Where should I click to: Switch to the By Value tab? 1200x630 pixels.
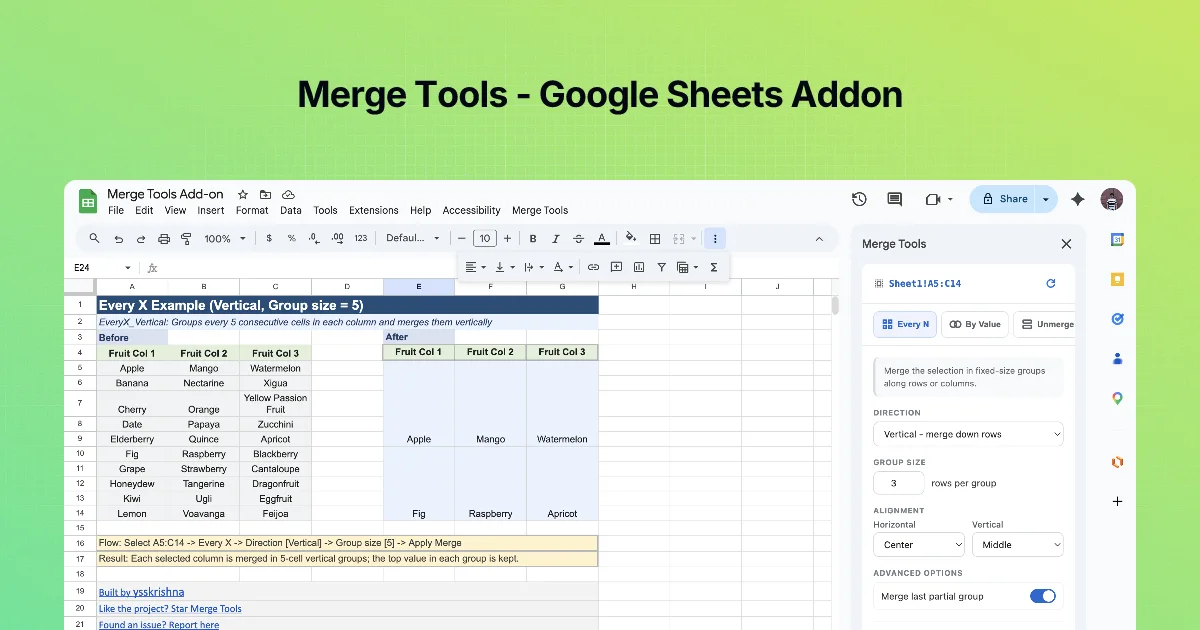975,324
